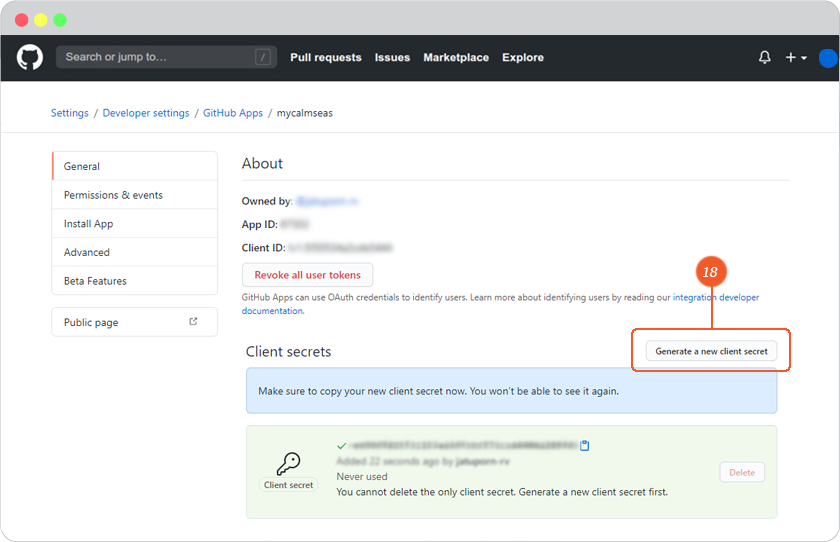The image size is (840, 542).
Task: Click the GitHub Octocat logo
Action: pos(29,57)
